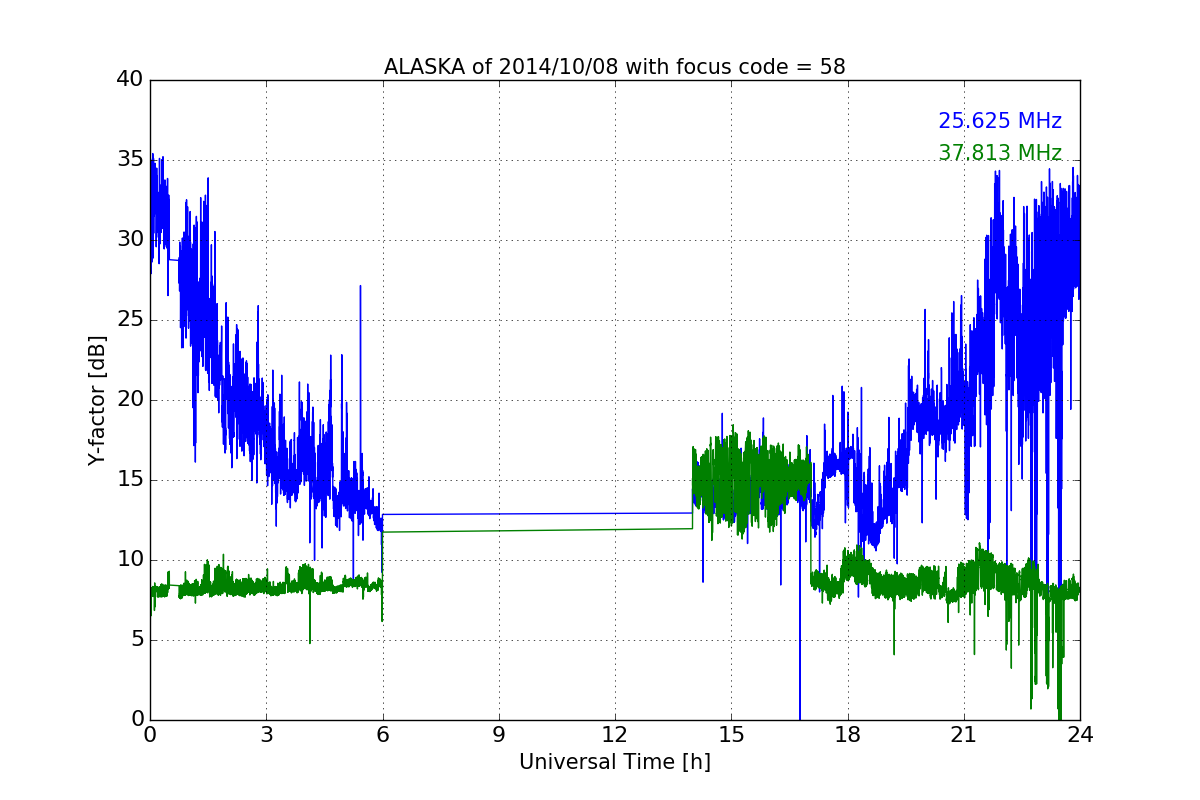Click the y-axis tick label 40
Viewport: 1200px width, 800px height.
pos(130,79)
